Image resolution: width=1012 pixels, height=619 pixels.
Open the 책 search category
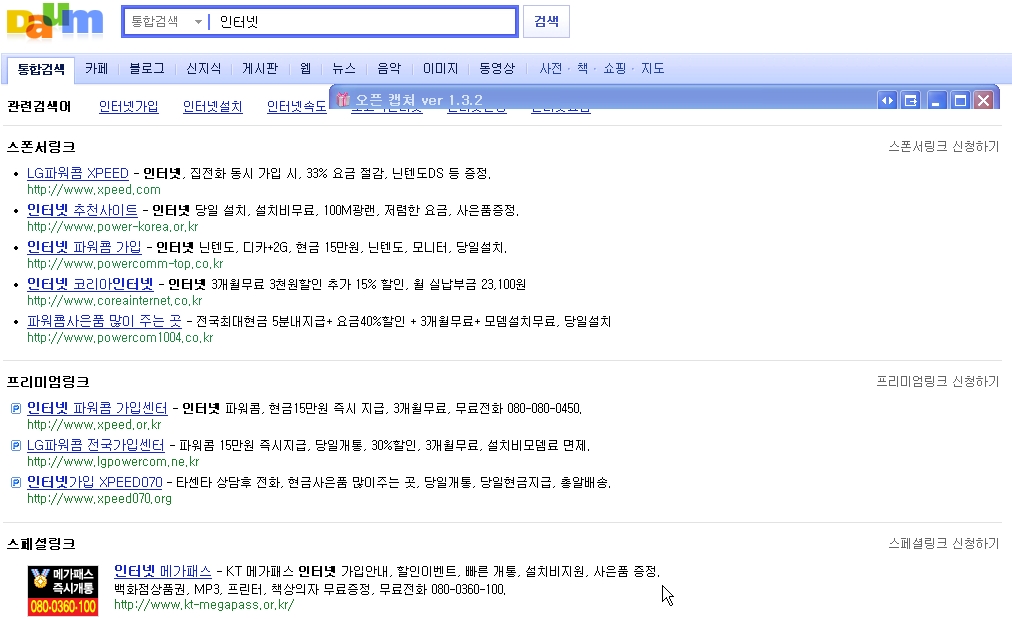(x=583, y=68)
